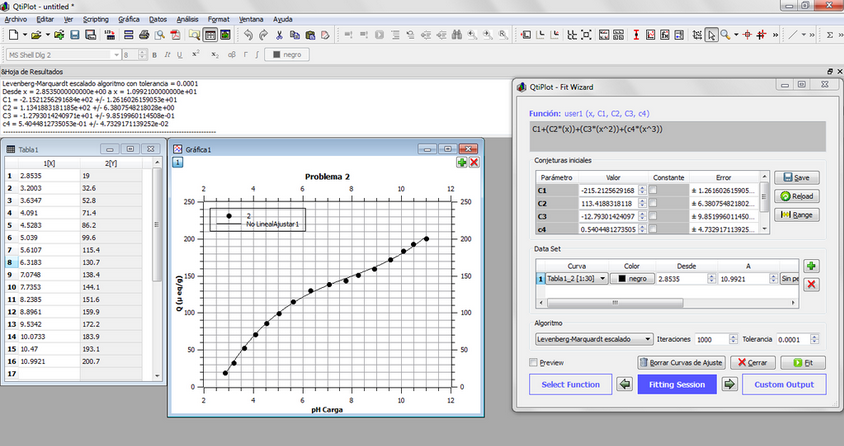This screenshot has height=446, width=844.
Task: Click the zoom magnifier tool icon
Action: click(x=726, y=35)
